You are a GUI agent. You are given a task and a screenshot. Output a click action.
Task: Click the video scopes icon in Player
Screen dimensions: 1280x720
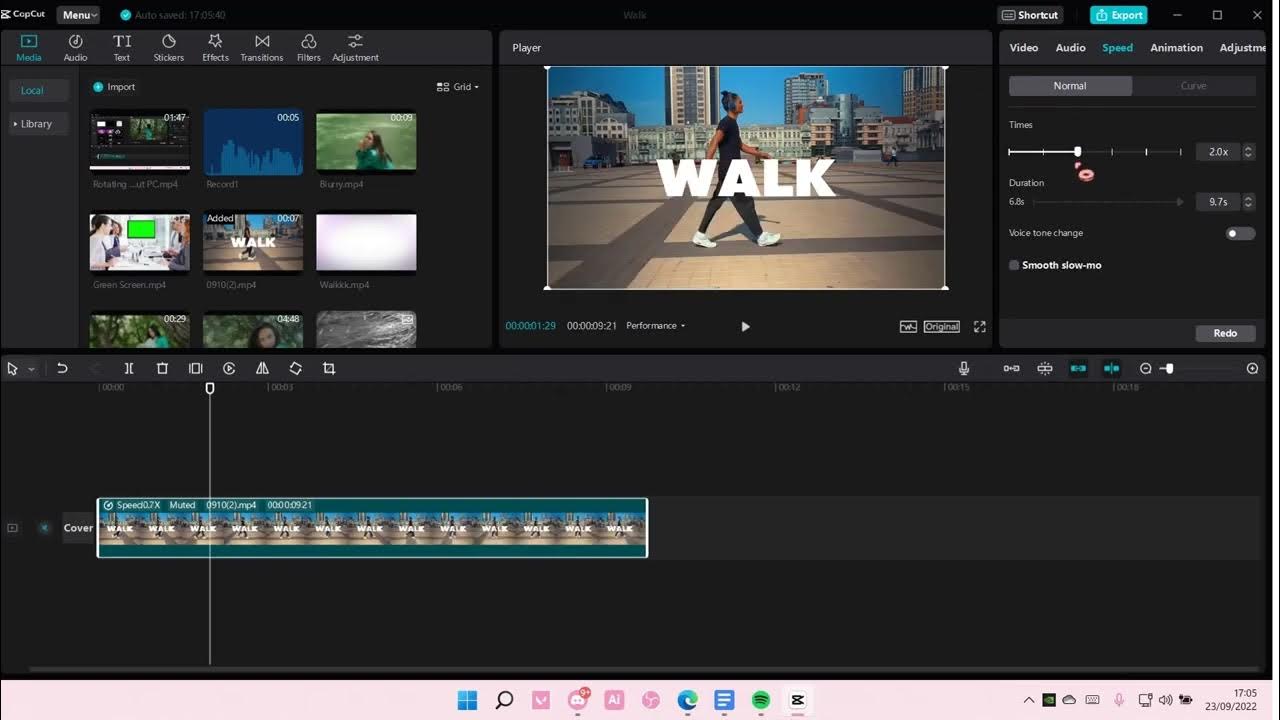[x=908, y=326]
